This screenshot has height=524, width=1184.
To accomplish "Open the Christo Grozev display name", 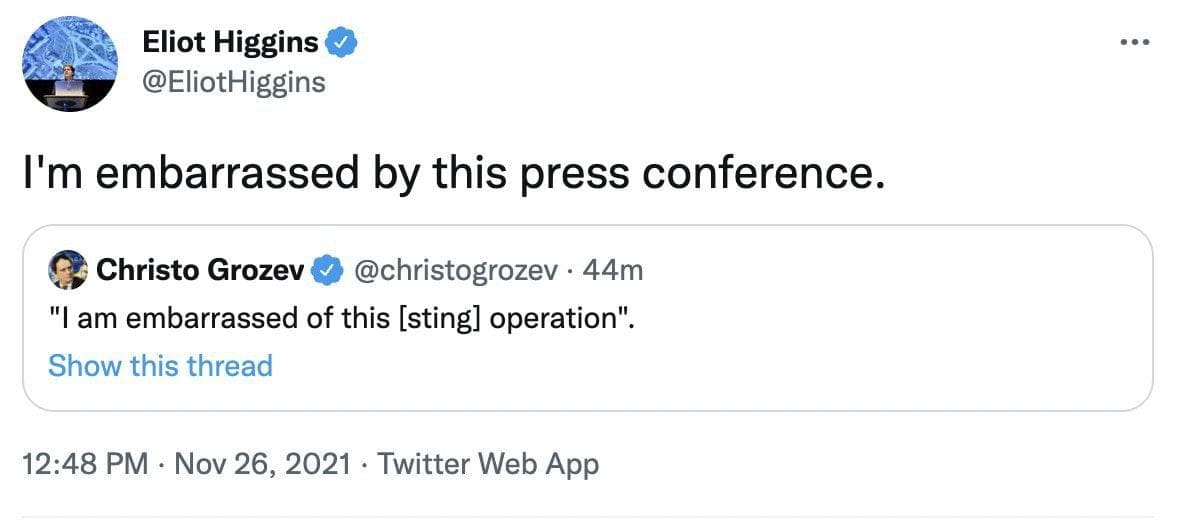I will tap(201, 270).
